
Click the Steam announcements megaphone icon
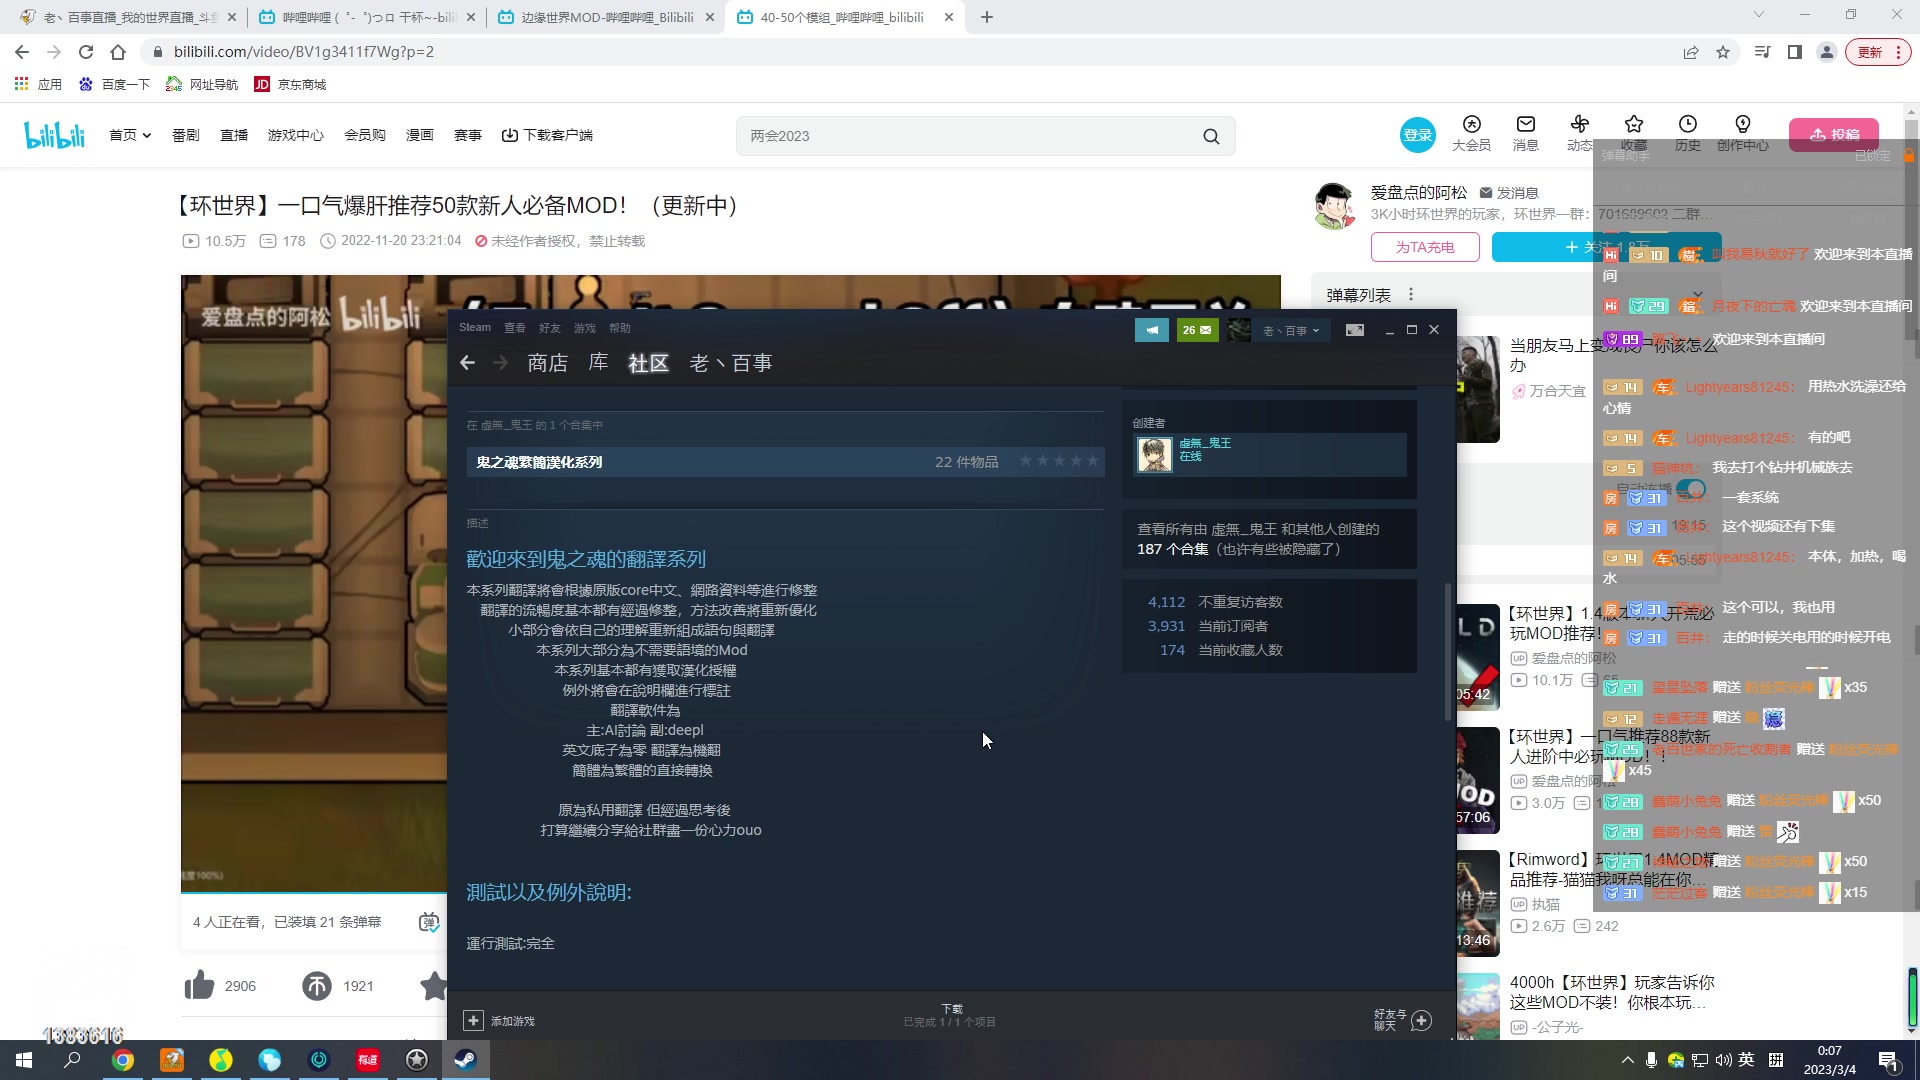(x=1152, y=330)
